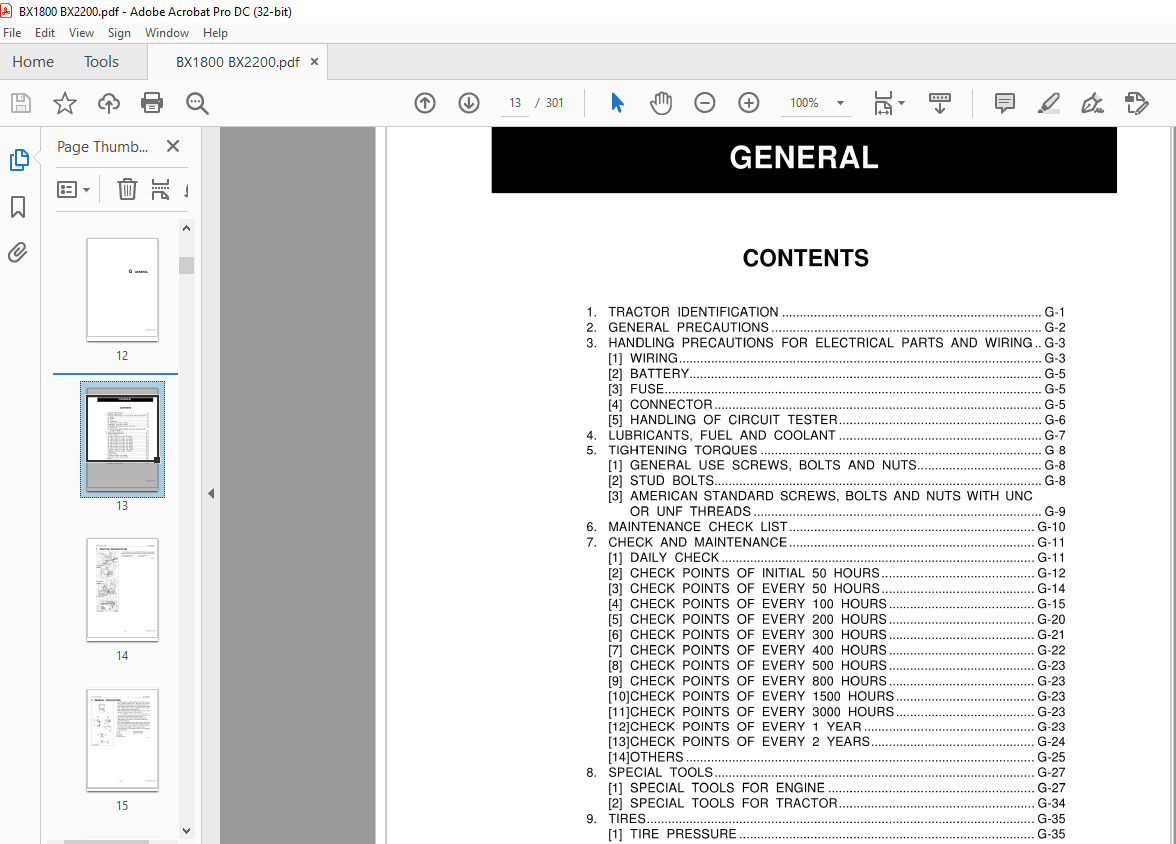Click the Save file icon
The height and width of the screenshot is (844, 1176).
21,103
